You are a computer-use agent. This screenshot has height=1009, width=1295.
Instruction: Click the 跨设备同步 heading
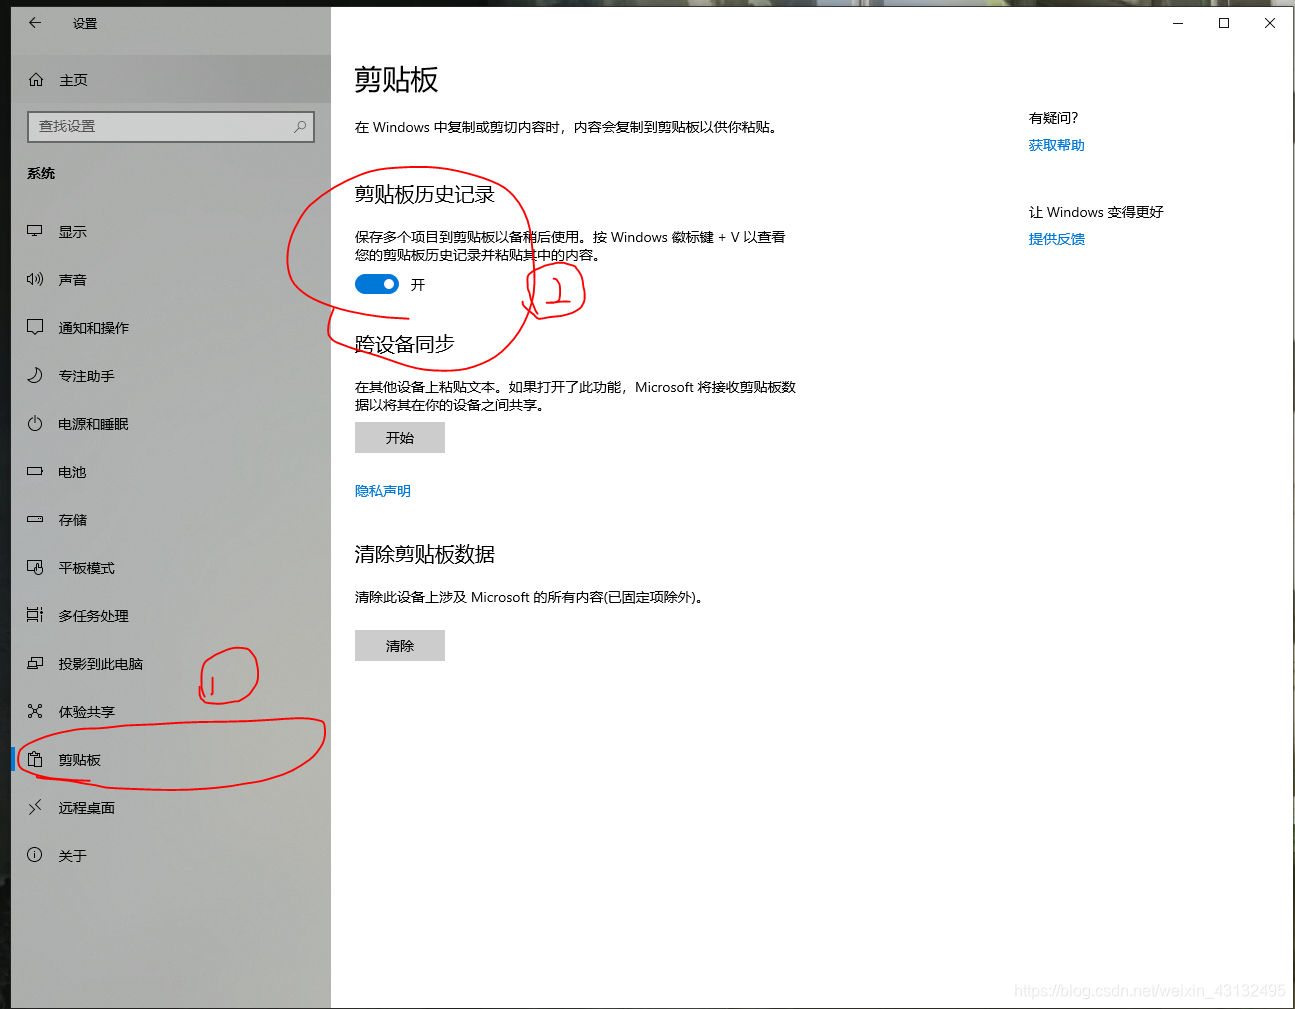click(405, 344)
